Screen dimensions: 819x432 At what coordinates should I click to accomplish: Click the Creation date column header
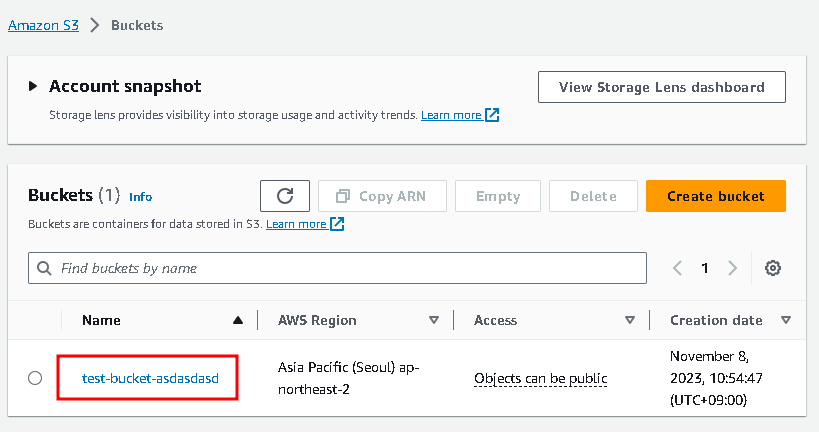pos(716,320)
